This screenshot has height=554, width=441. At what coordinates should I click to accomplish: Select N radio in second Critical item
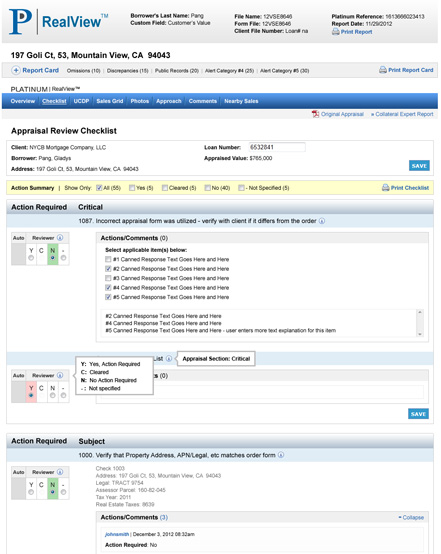(x=53, y=395)
